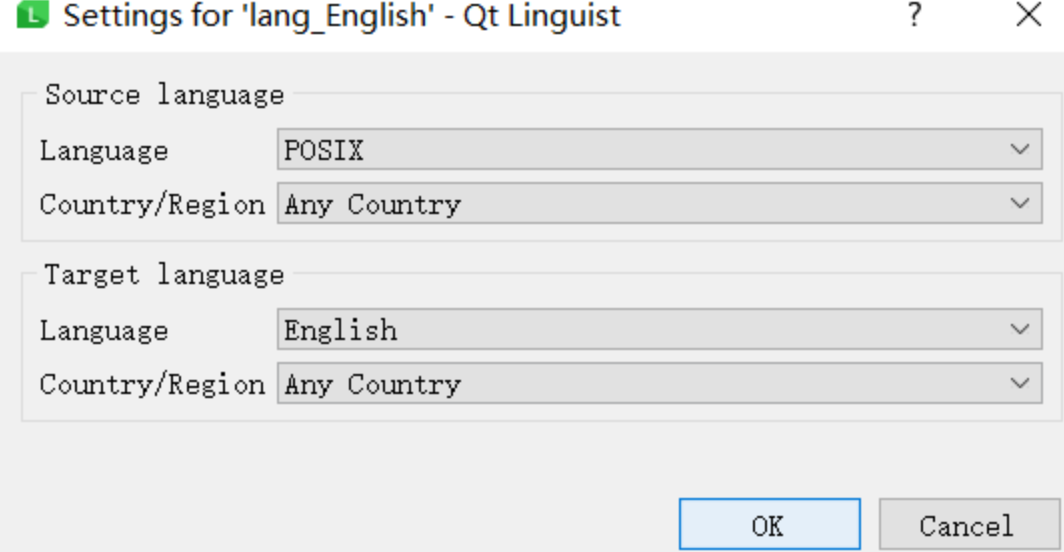Screen dimensions: 1064x552
Task: Dismiss dialog with the Cancel button
Action: pos(969,525)
